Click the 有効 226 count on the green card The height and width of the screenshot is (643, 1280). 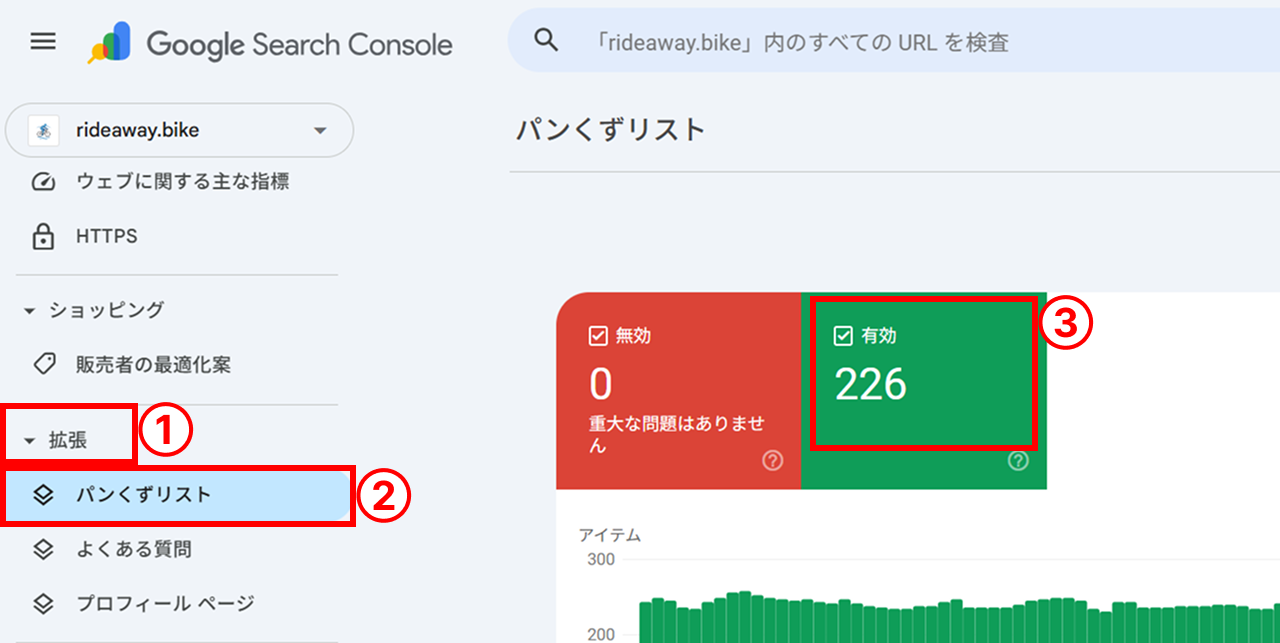(870, 385)
